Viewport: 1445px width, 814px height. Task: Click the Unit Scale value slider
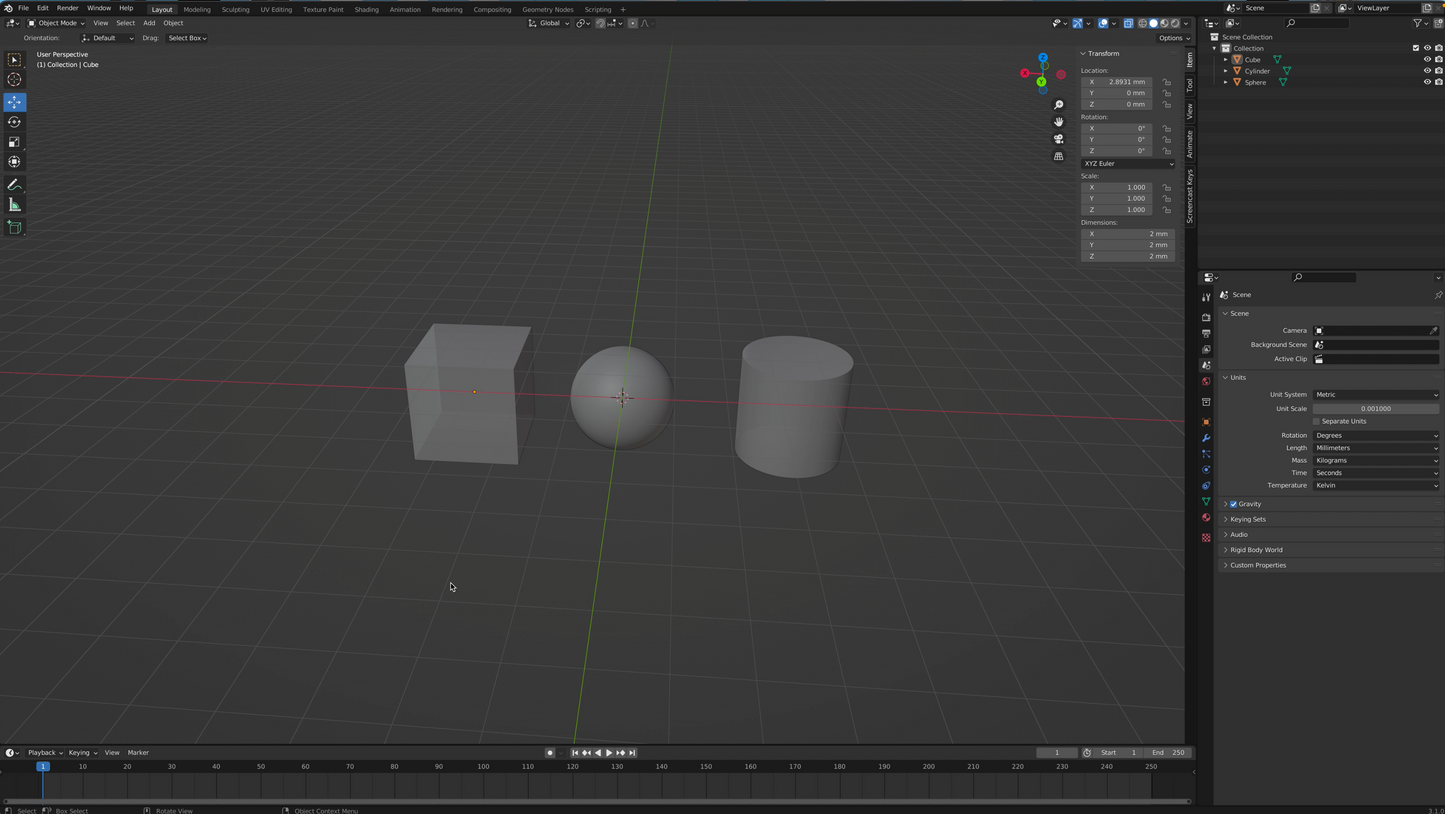[x=1376, y=408]
